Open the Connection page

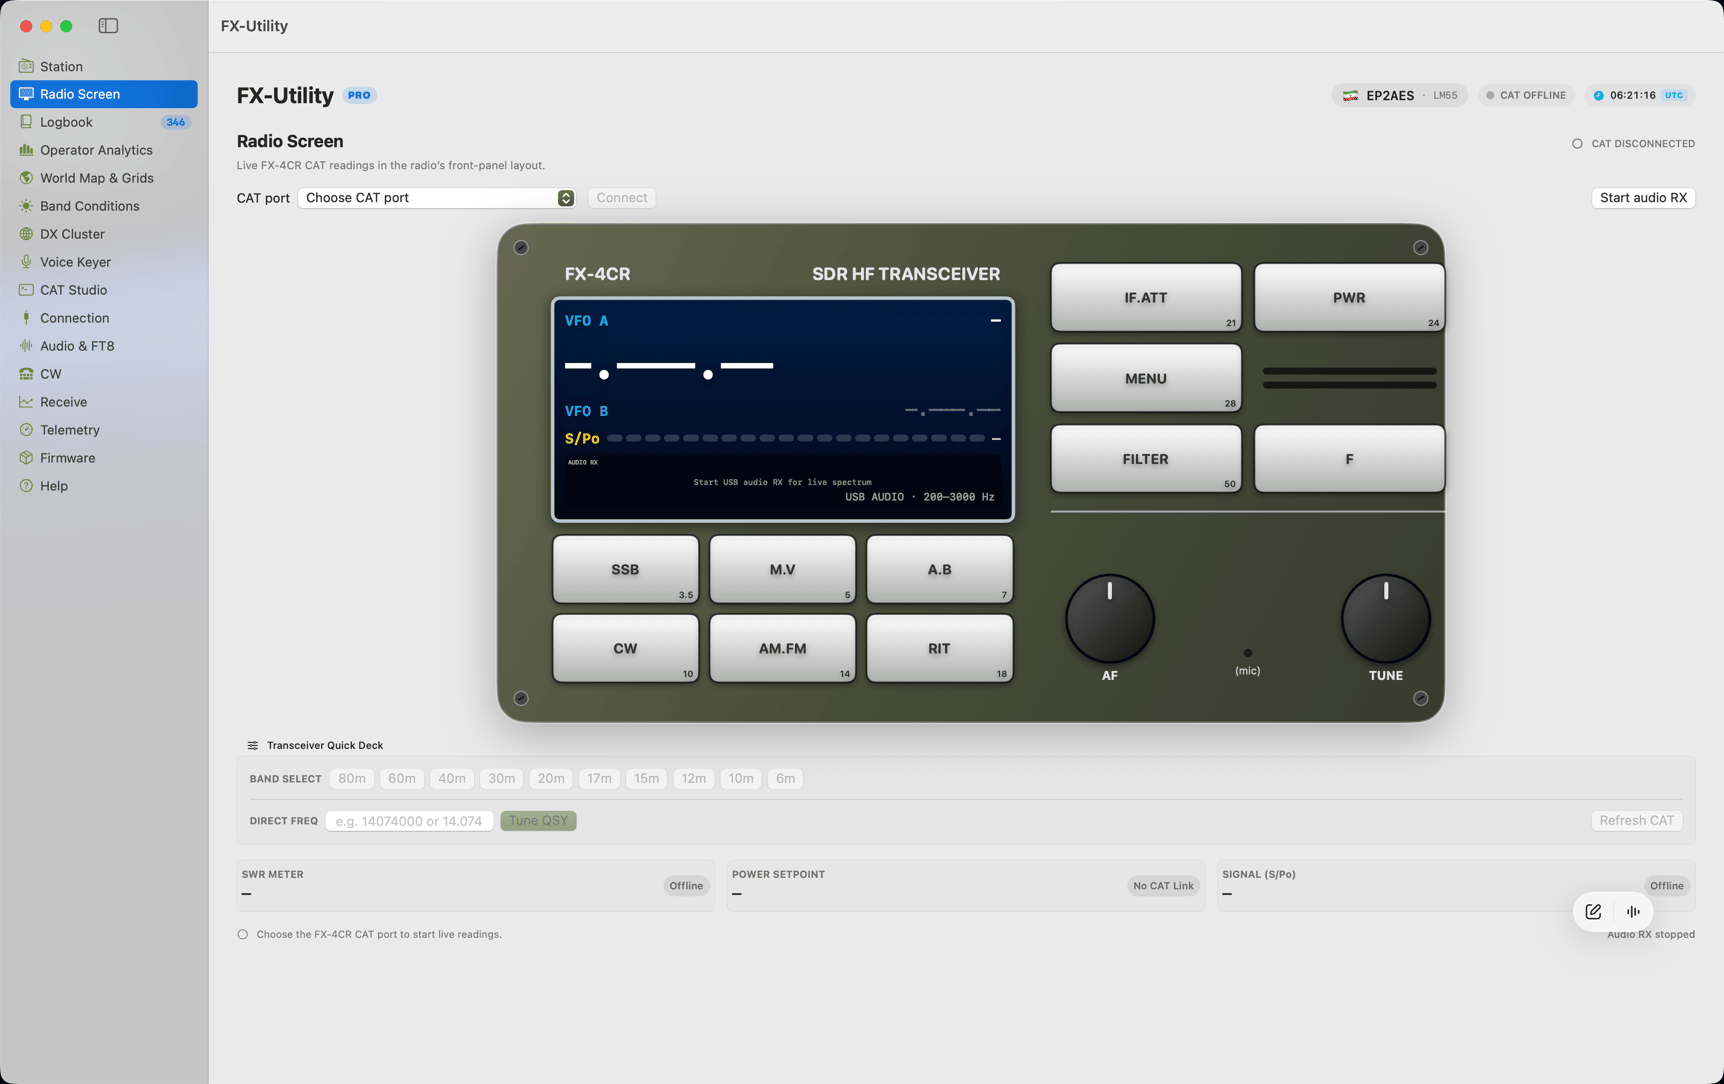point(104,318)
